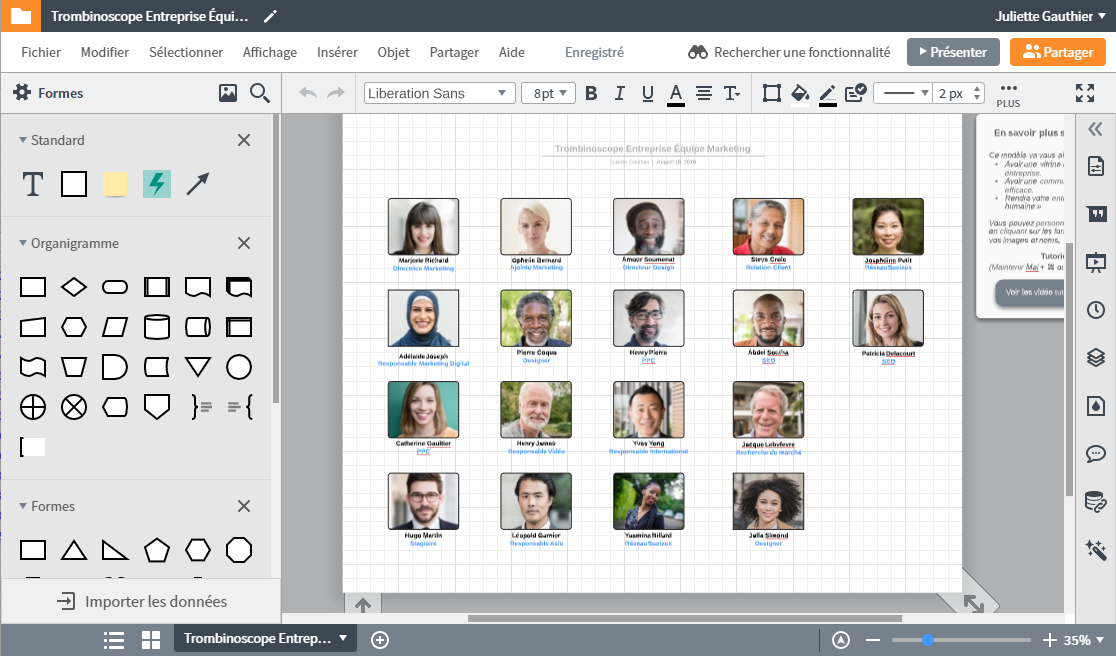Select Marjorie Richard's photo thumbnail

pos(423,226)
